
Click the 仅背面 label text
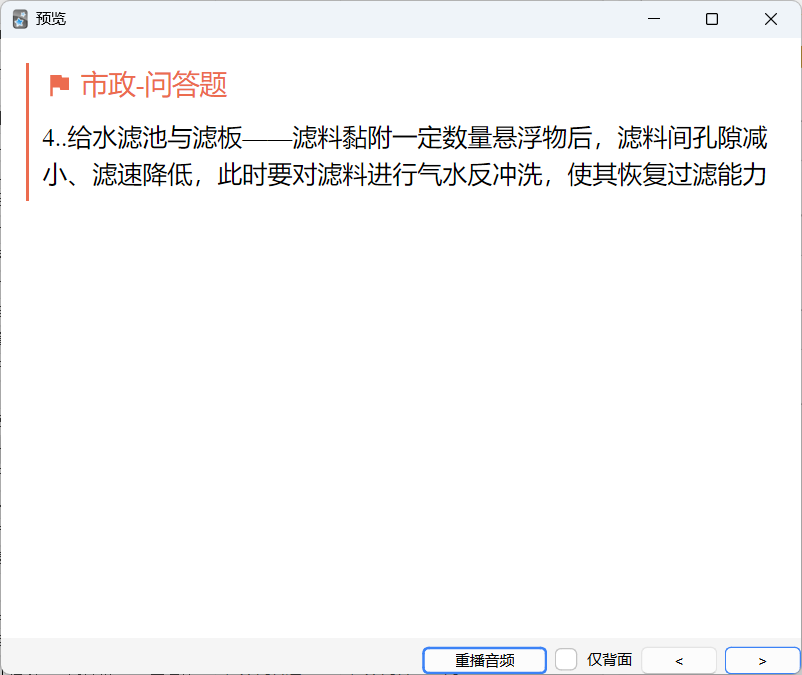click(609, 660)
